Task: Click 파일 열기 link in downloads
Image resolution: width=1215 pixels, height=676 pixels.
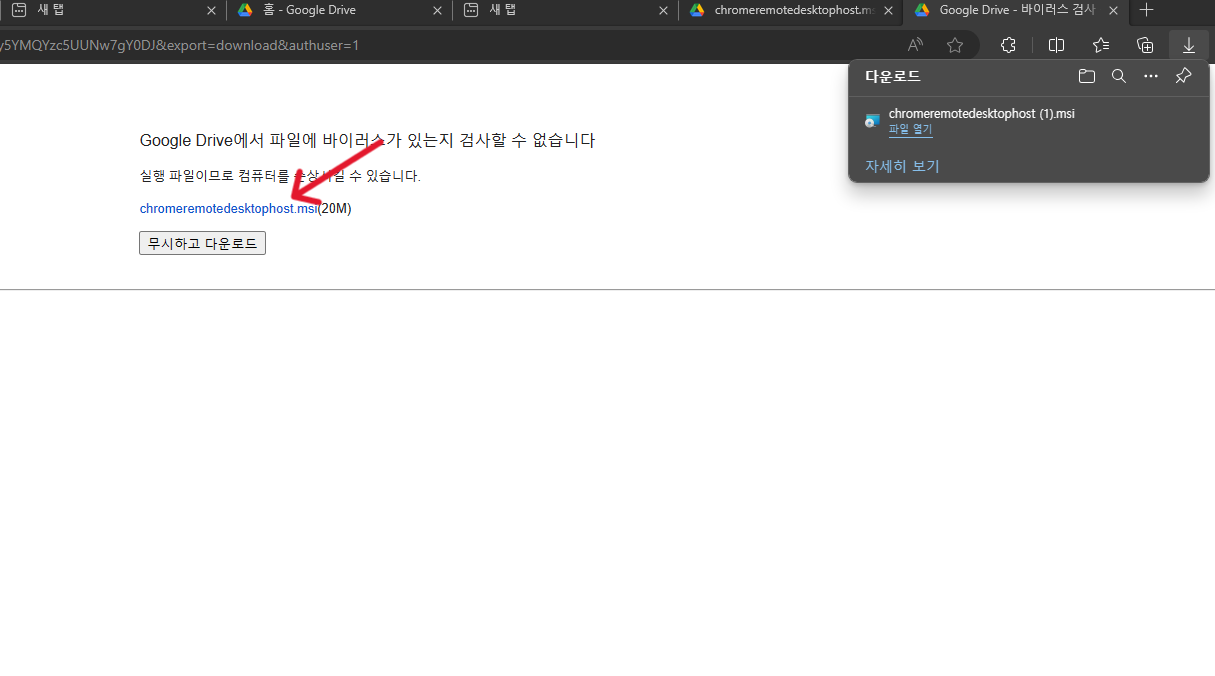Action: 910,129
